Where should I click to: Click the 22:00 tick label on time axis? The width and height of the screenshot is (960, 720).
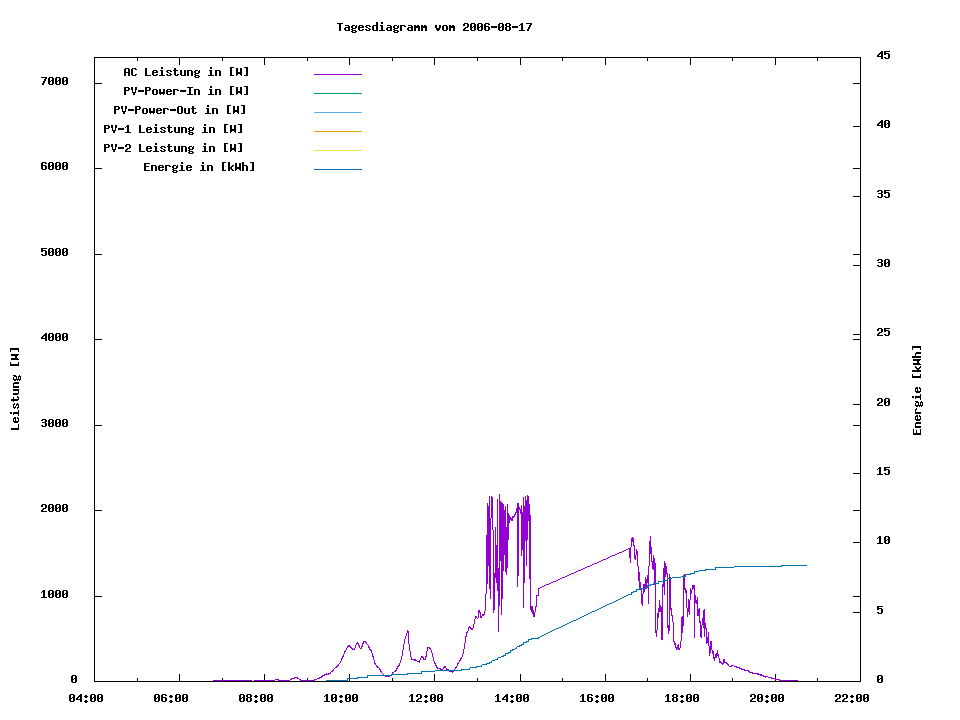pos(851,698)
